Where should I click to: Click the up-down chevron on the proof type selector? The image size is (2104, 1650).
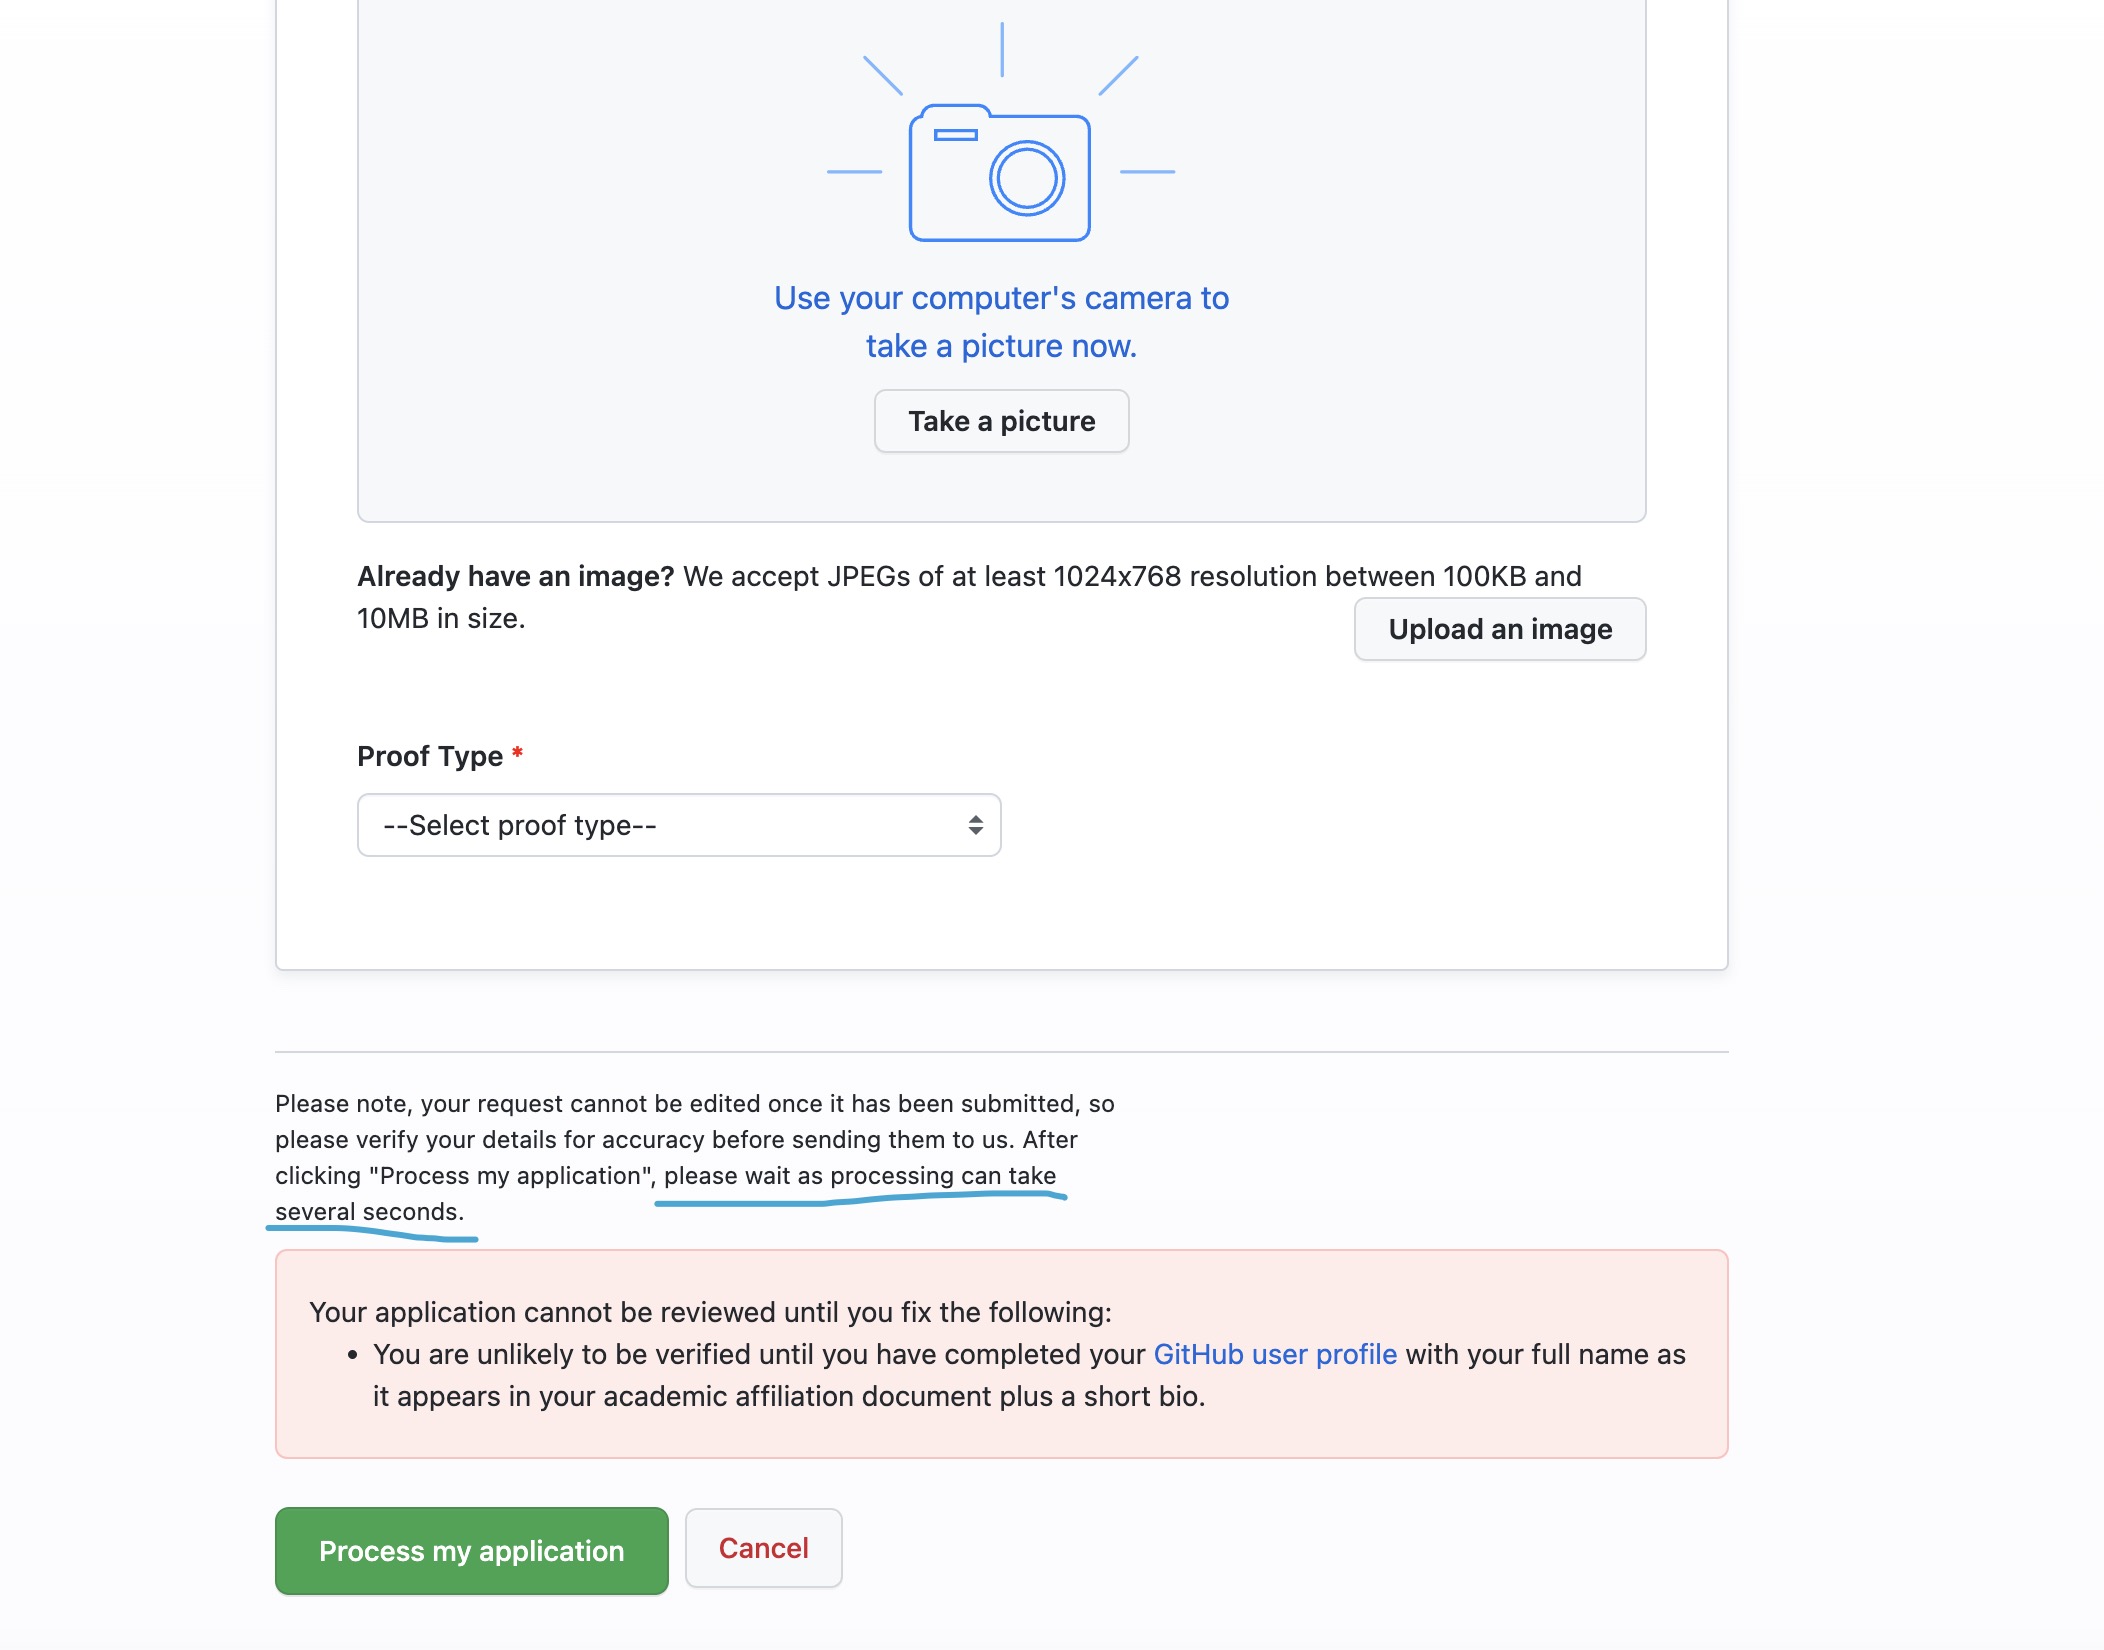click(974, 825)
